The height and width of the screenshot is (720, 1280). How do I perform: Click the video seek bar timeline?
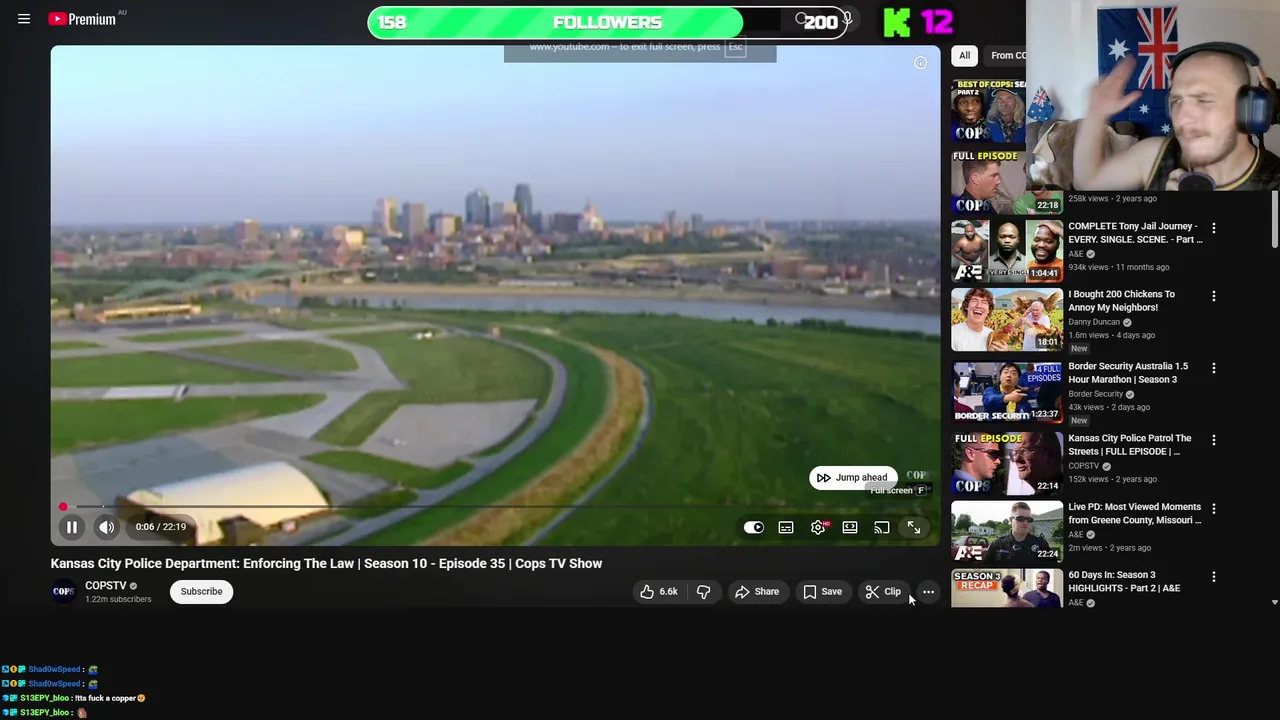click(496, 507)
